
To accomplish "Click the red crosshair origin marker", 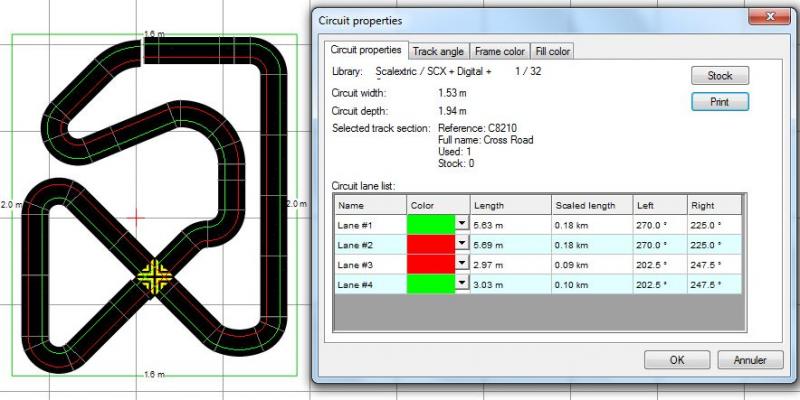I will pyautogui.click(x=137, y=216).
